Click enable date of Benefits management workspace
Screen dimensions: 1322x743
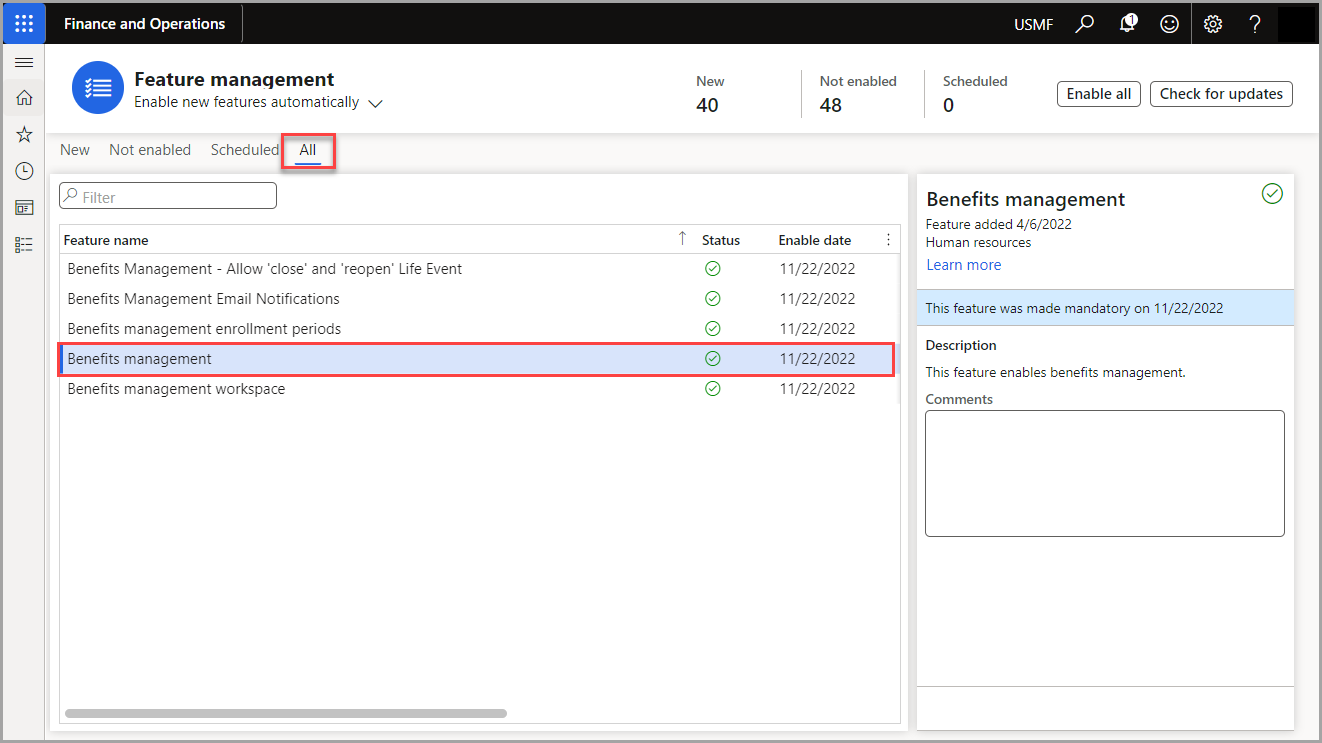[817, 388]
